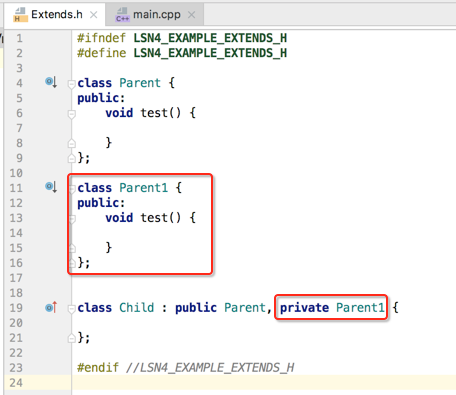The height and width of the screenshot is (395, 456).
Task: Click the class keyword on line 4
Action: 95,83
